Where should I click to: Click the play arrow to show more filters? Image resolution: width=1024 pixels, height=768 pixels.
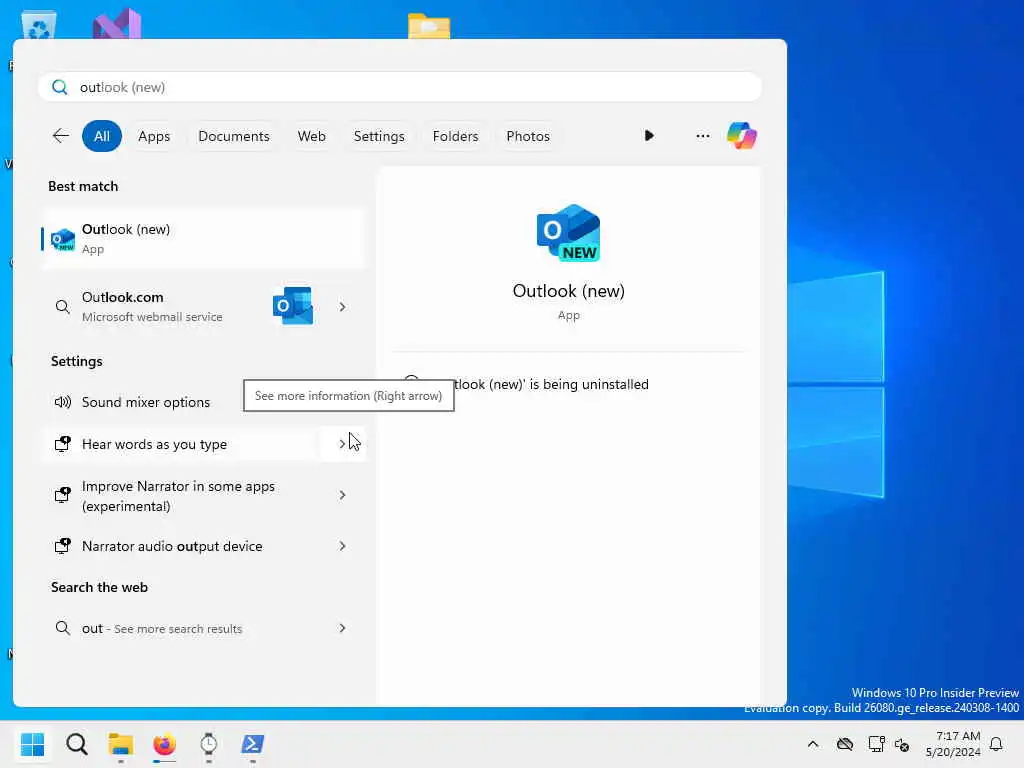tap(649, 136)
